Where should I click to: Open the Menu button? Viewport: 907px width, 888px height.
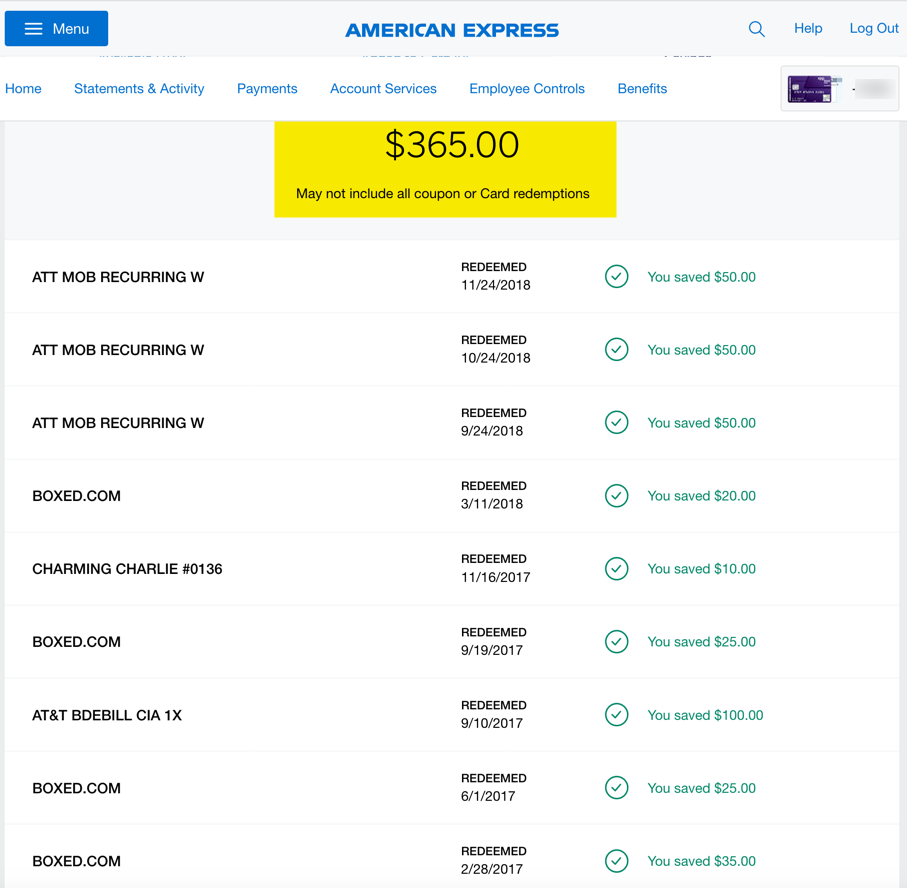click(x=56, y=28)
